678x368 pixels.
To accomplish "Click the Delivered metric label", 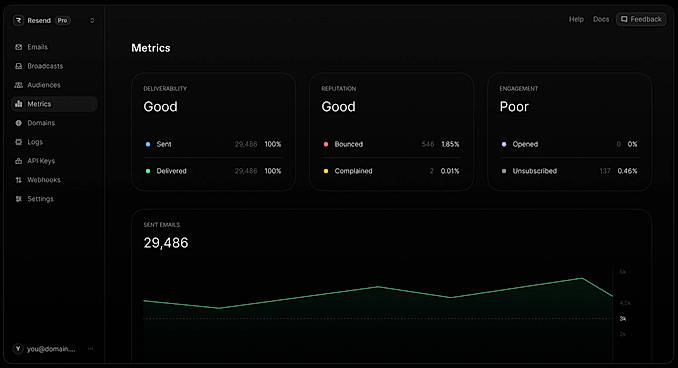I will point(172,171).
